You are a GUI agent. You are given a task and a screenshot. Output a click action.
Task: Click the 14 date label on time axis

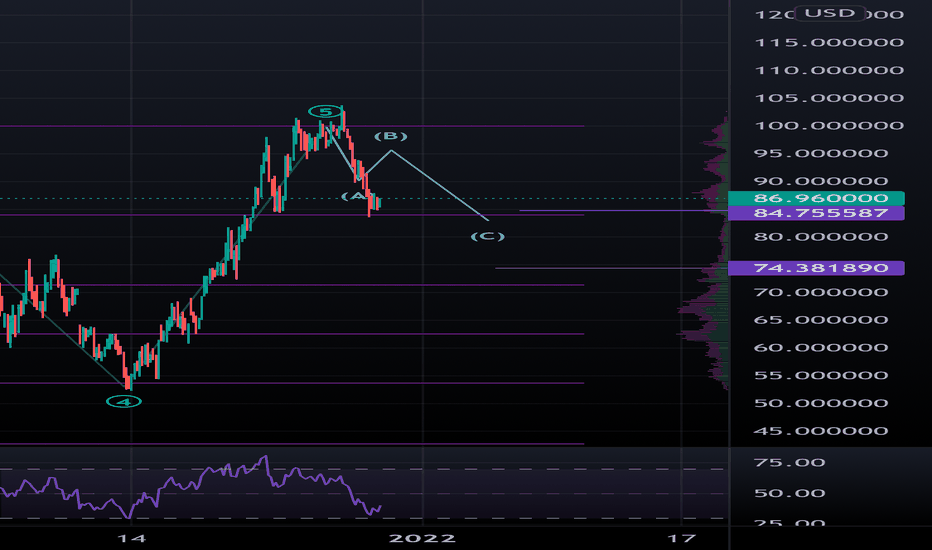[x=131, y=539]
